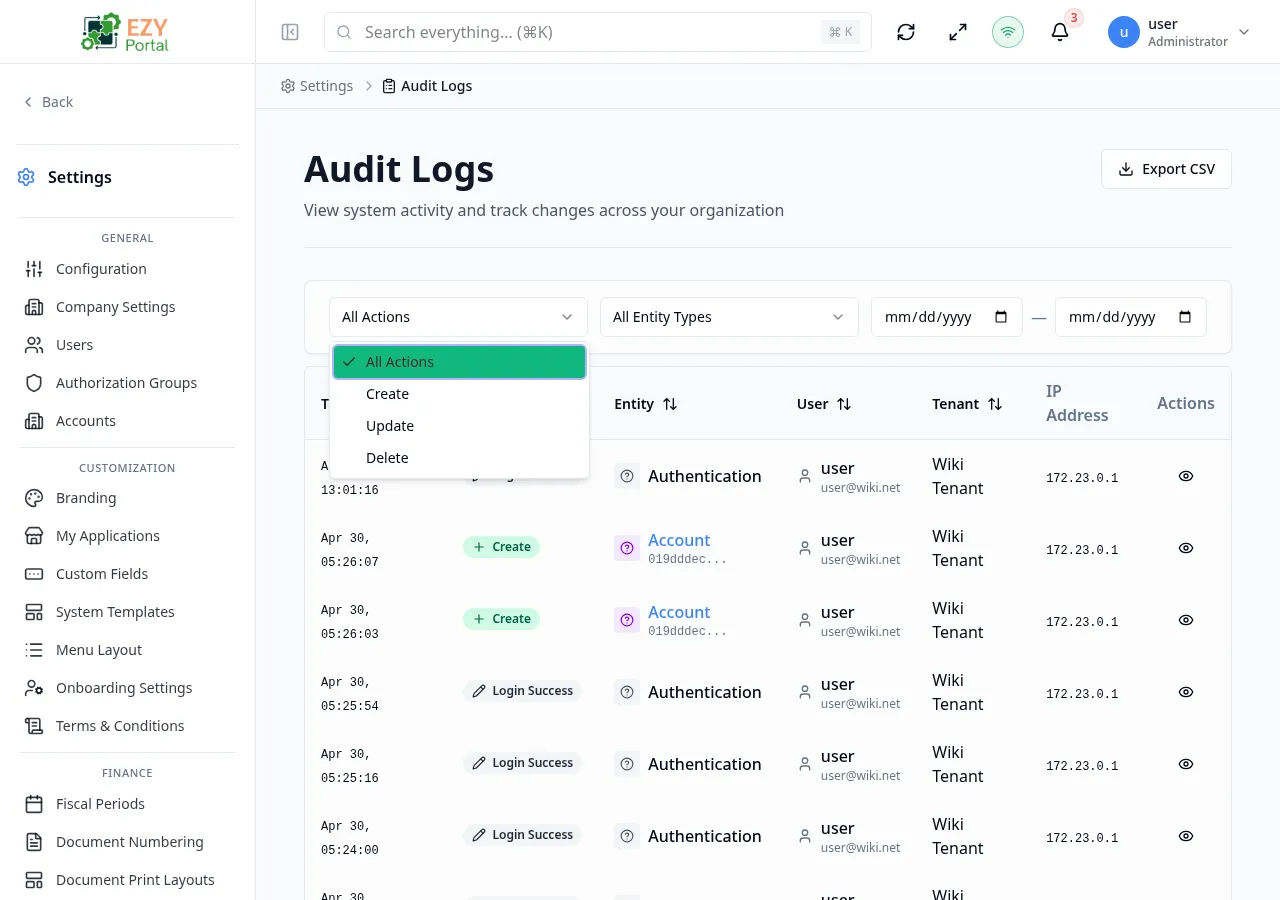View details of the 13:01:16 log entry
1280x900 pixels.
click(1186, 476)
